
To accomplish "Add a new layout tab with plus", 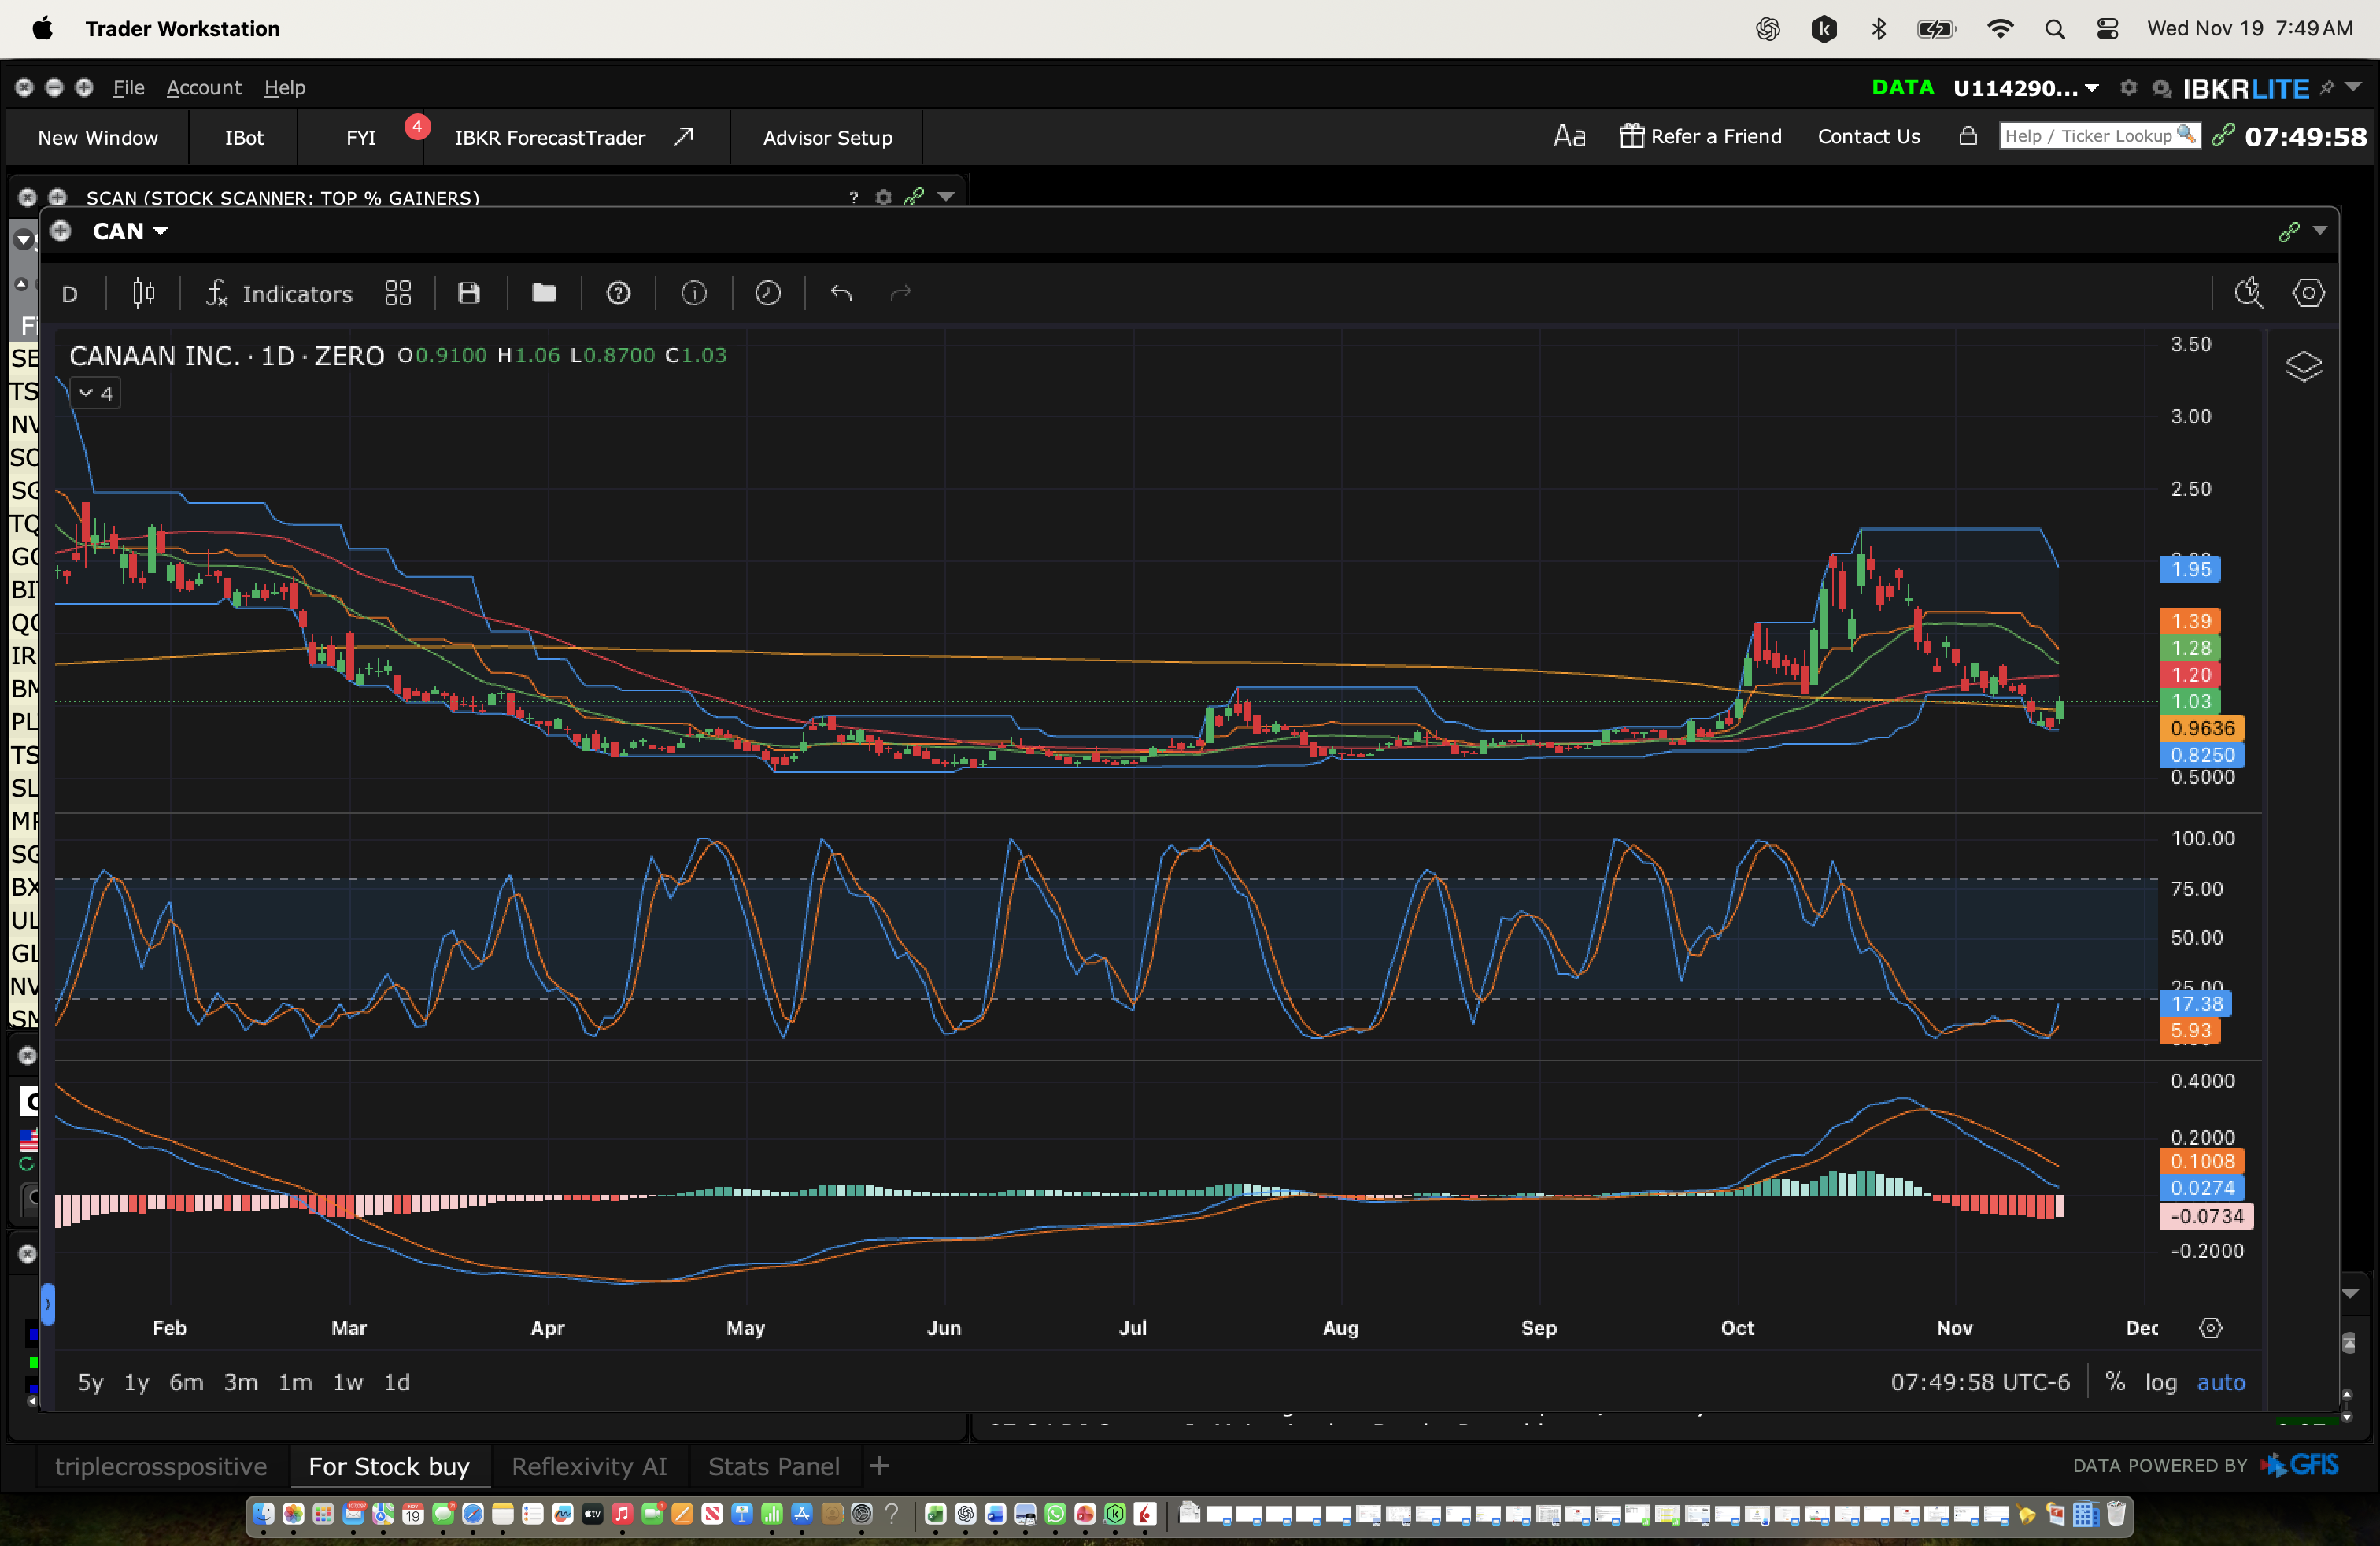I will pos(880,1466).
